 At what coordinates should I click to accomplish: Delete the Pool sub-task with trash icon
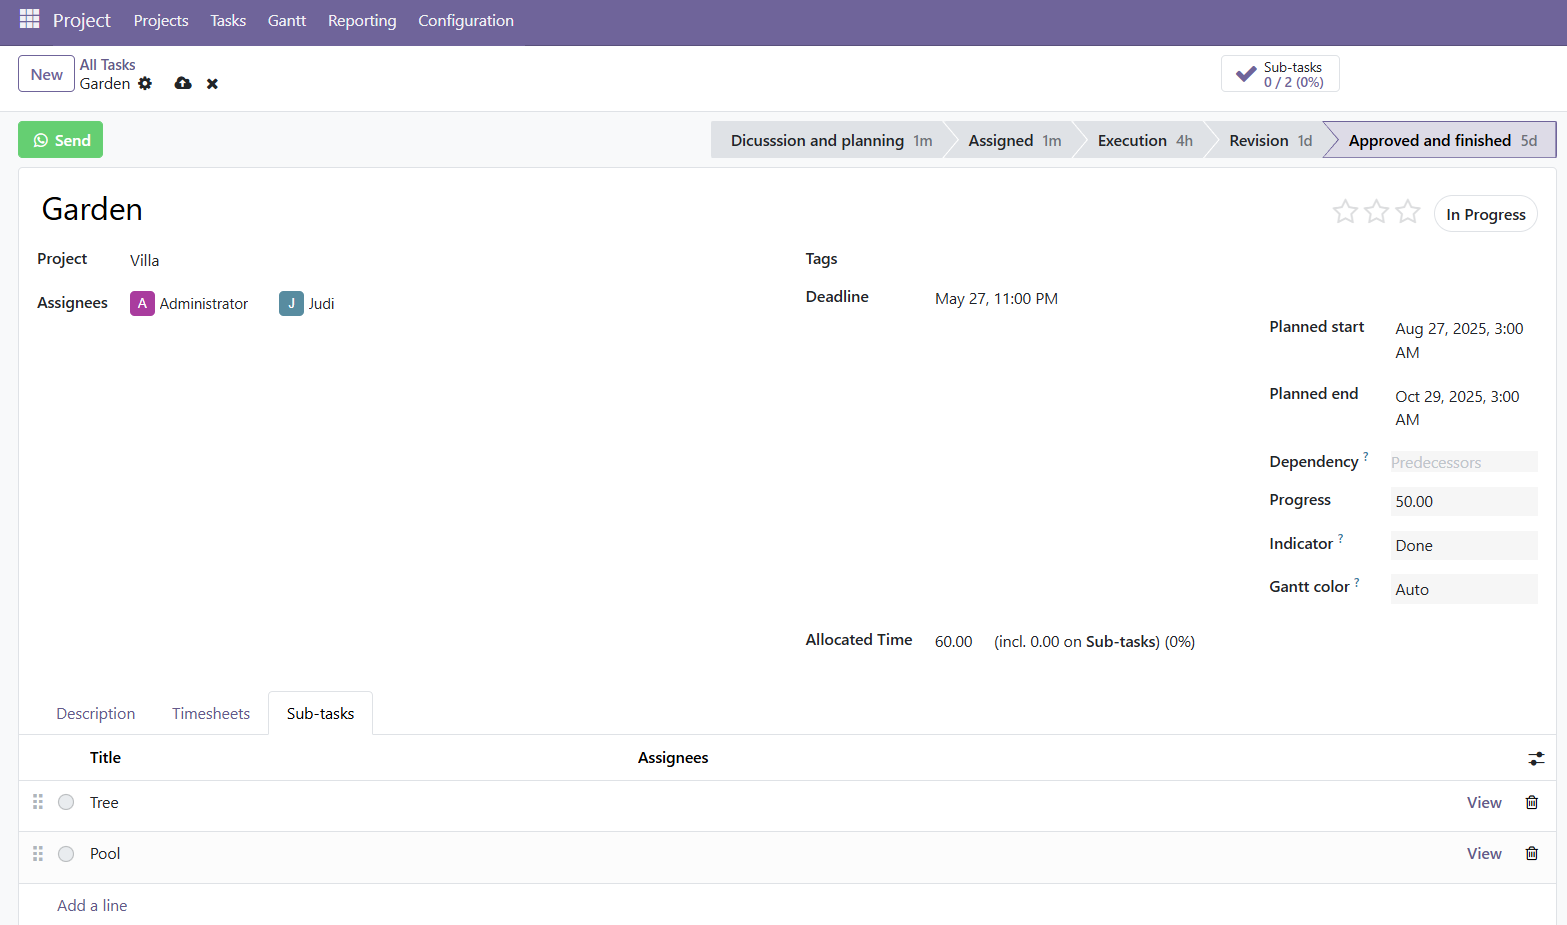[1532, 853]
